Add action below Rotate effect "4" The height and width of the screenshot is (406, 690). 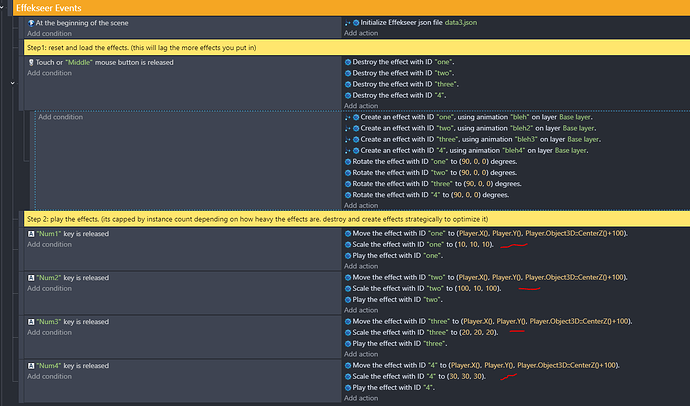[361, 205]
